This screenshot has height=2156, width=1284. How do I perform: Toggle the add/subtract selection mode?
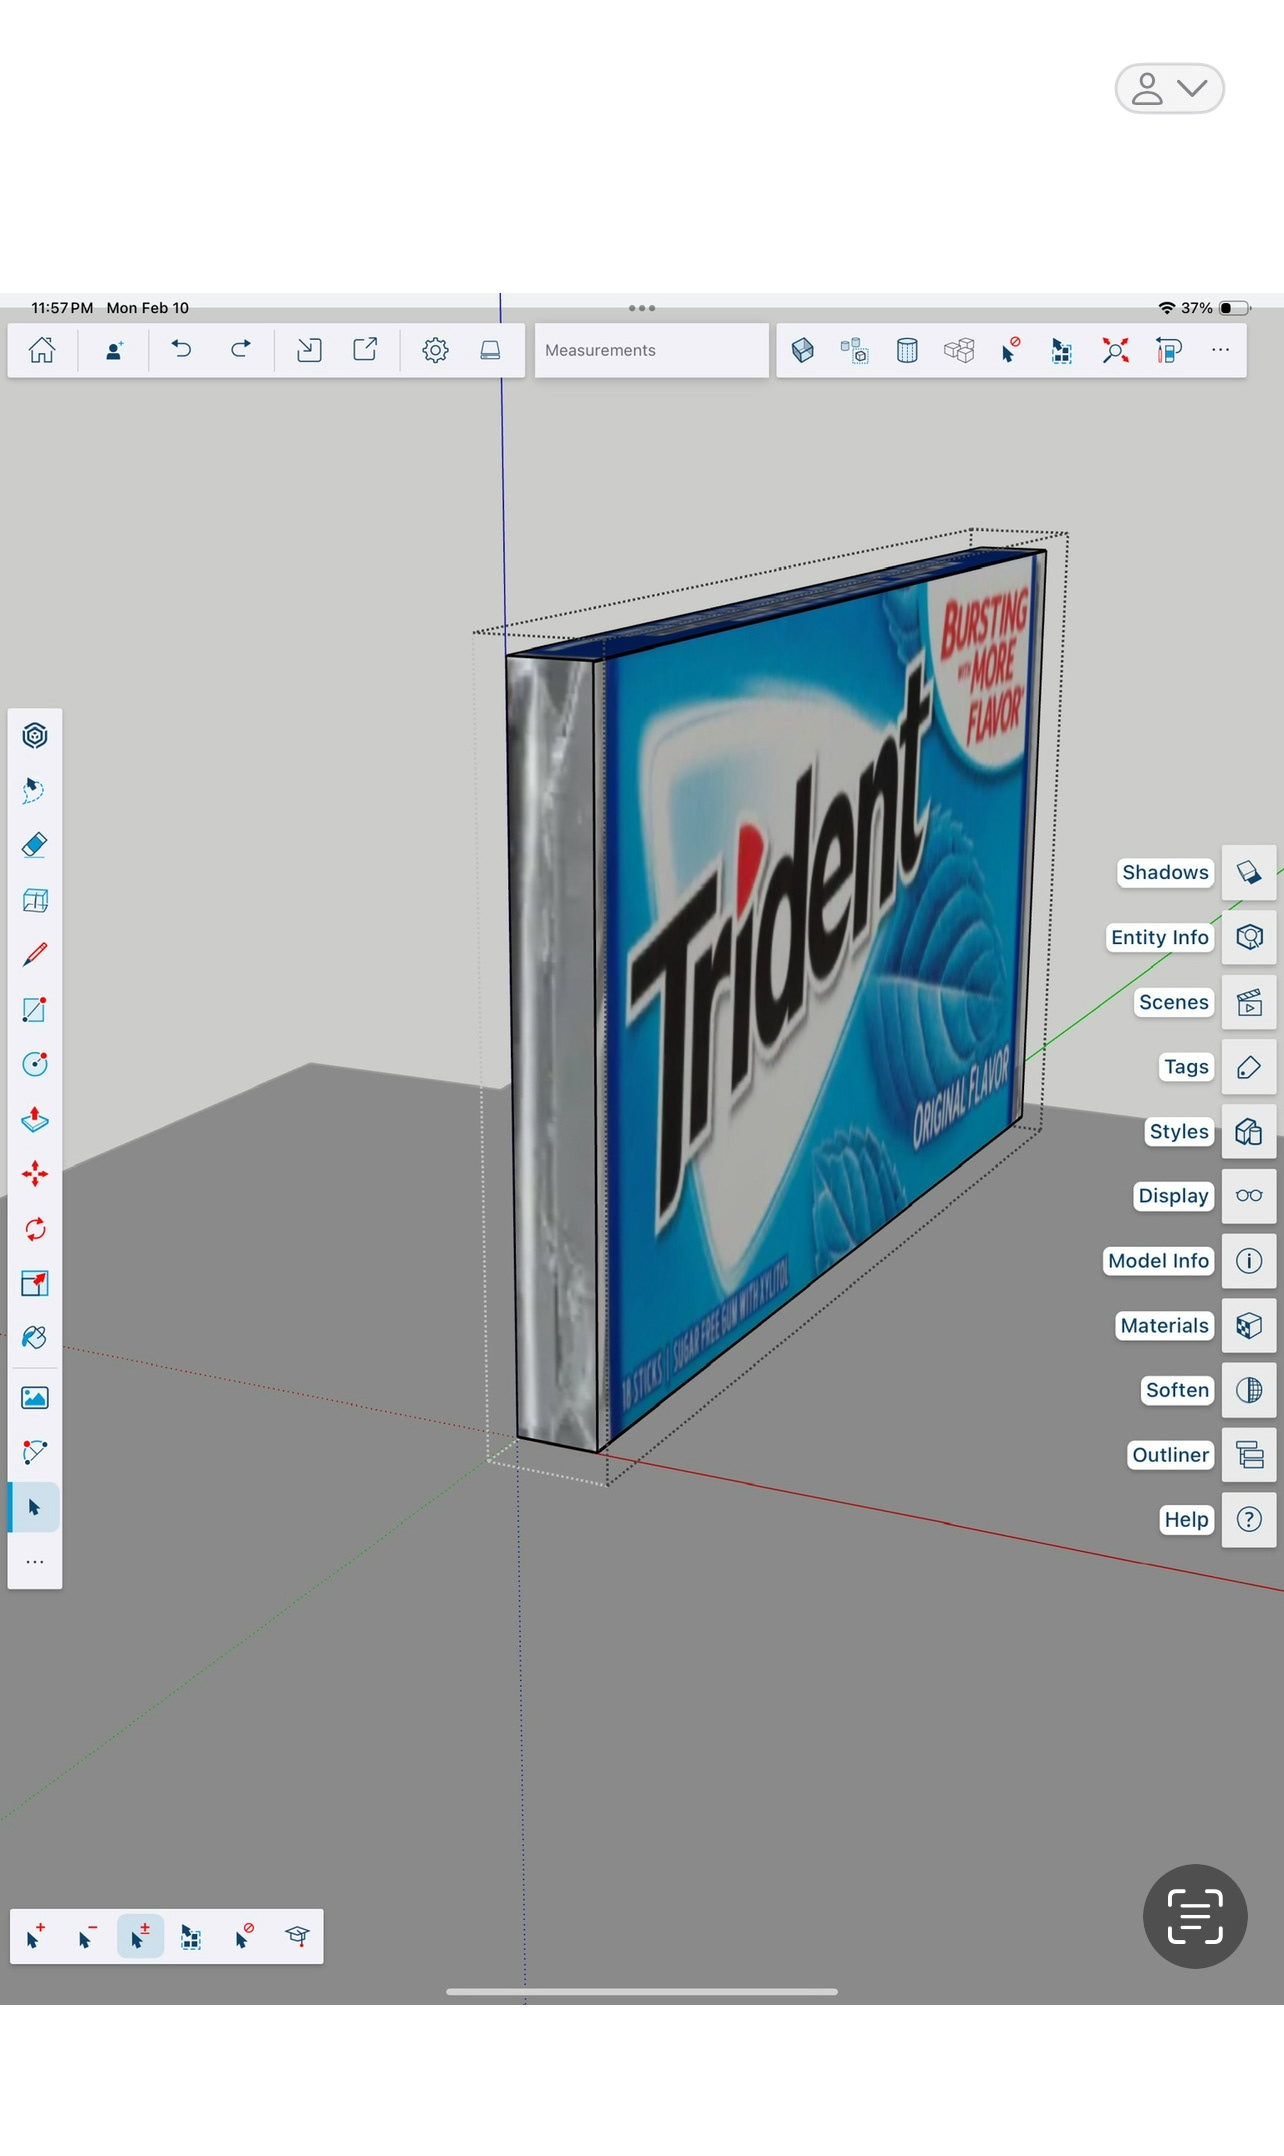(140, 1936)
